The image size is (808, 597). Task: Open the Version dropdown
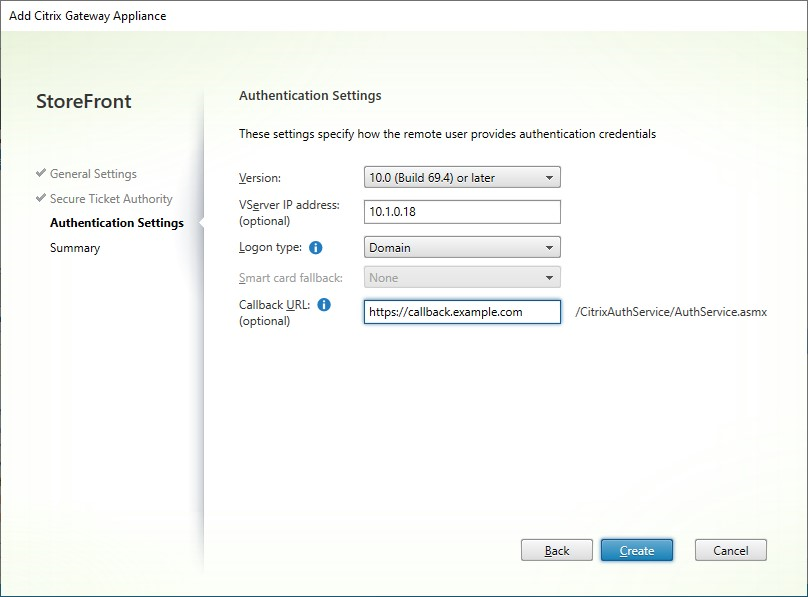462,175
